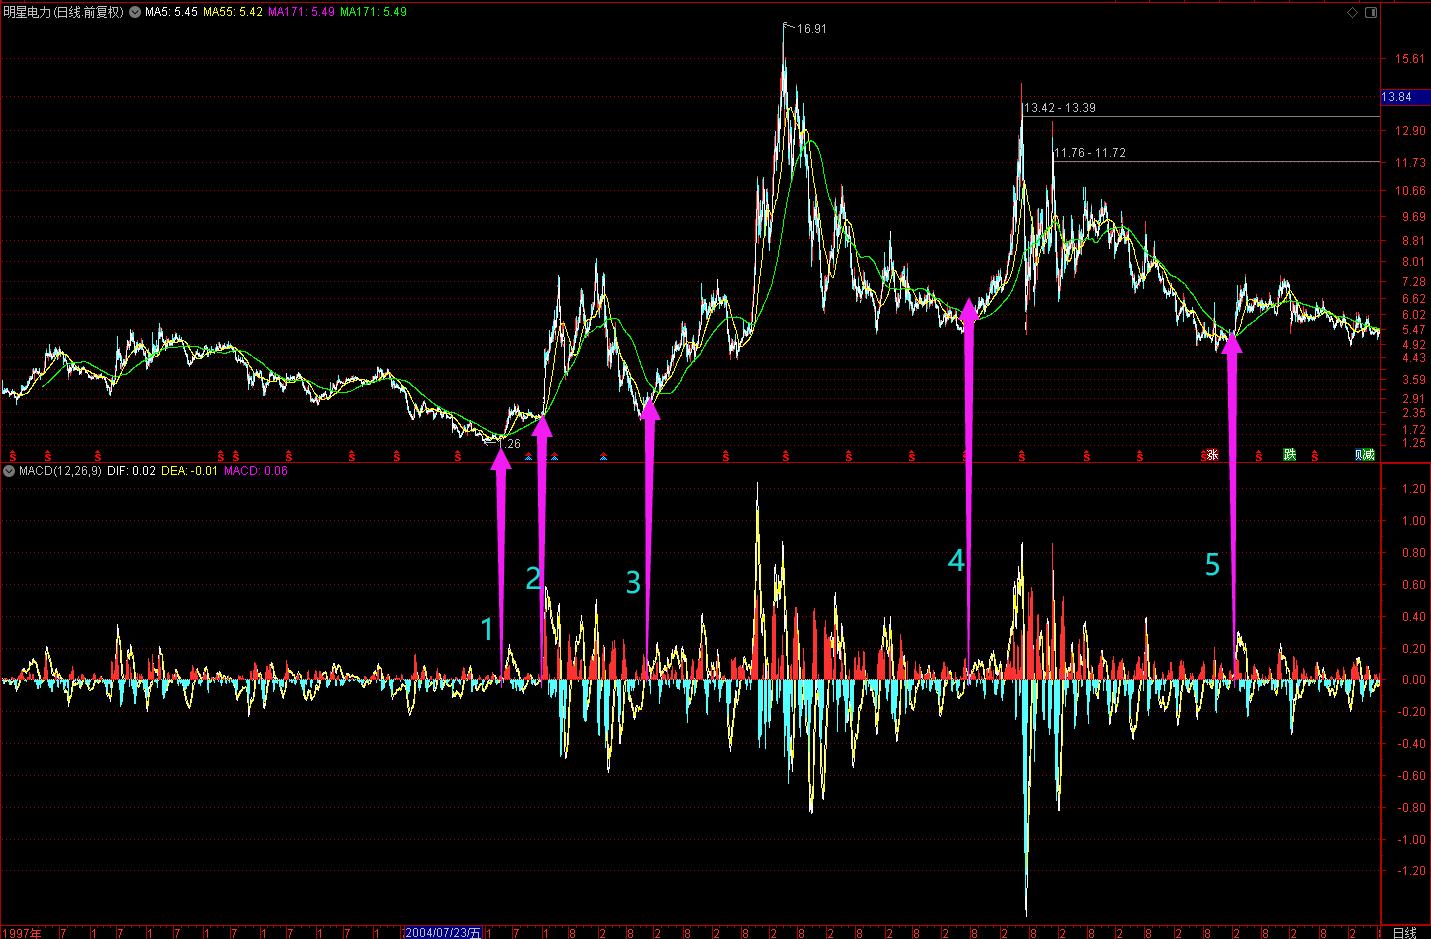Select the 13.42 - 13.39 price line label

[1059, 108]
